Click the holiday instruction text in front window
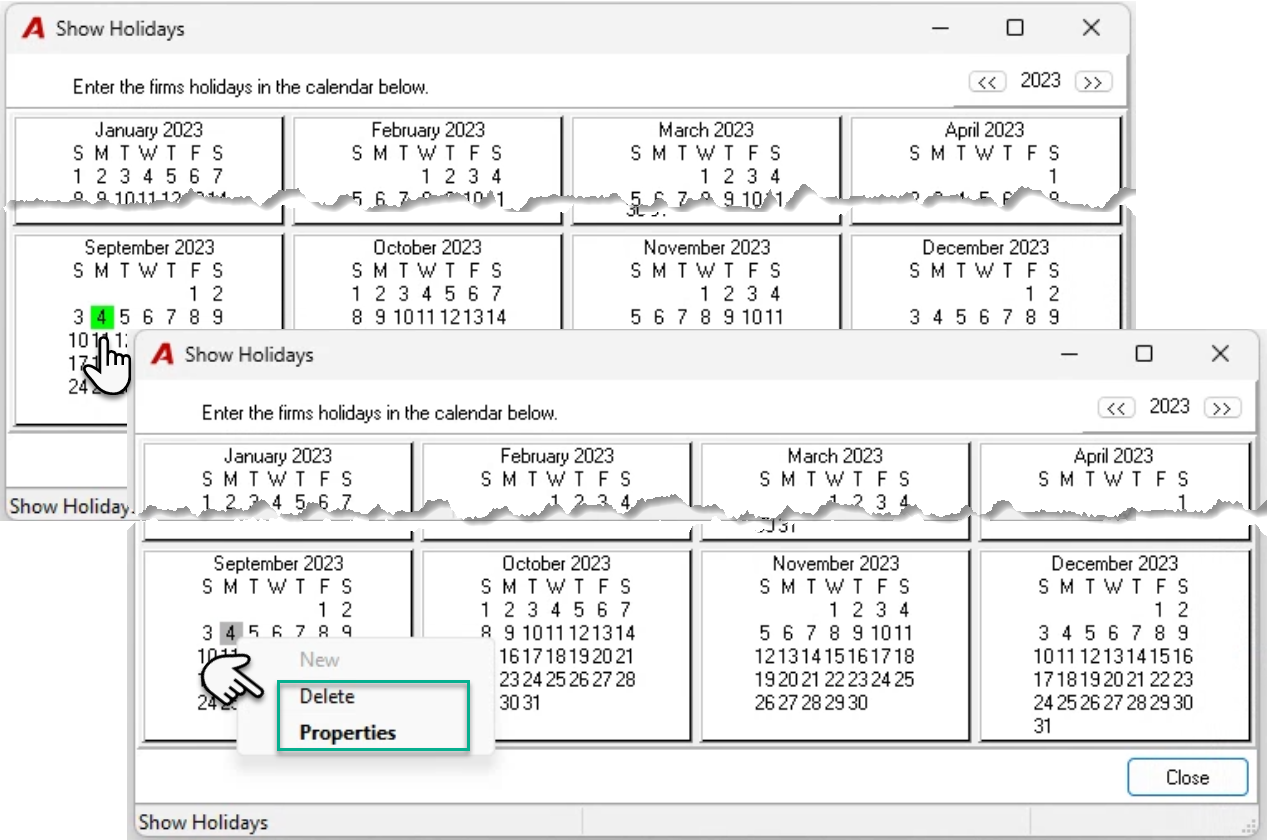Image resolution: width=1267 pixels, height=840 pixels. click(380, 412)
